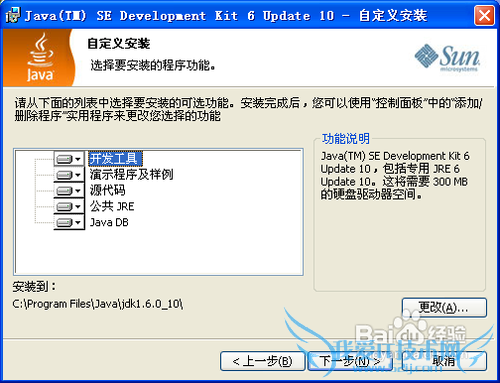Proceed with 下一步(N) button
Screen dimensions: 500x383
click(x=350, y=361)
